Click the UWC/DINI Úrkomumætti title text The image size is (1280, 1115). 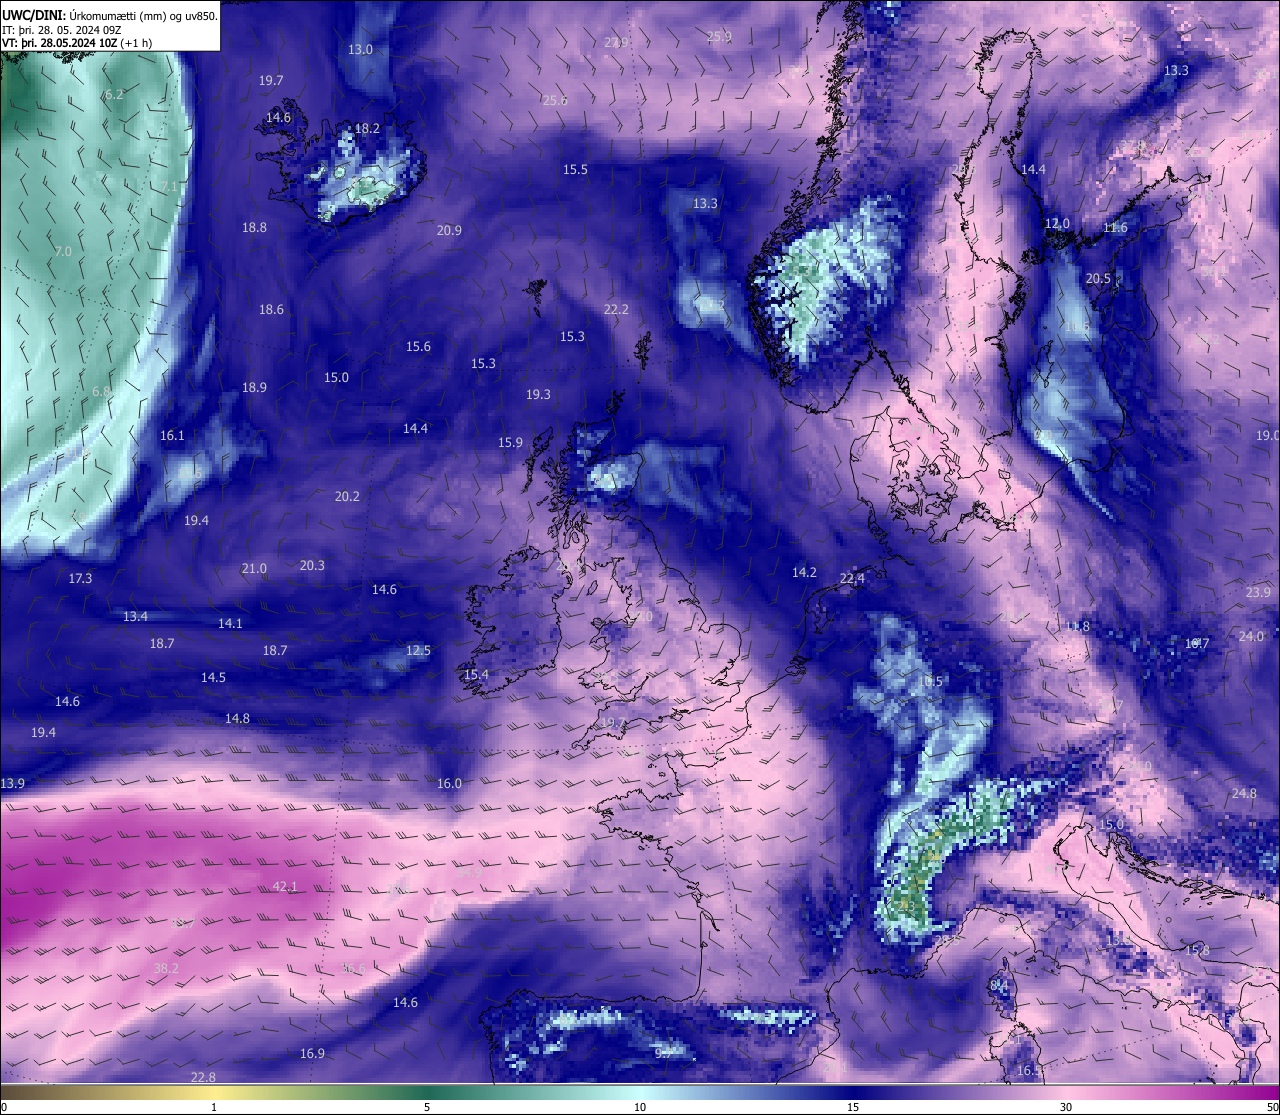[110, 15]
